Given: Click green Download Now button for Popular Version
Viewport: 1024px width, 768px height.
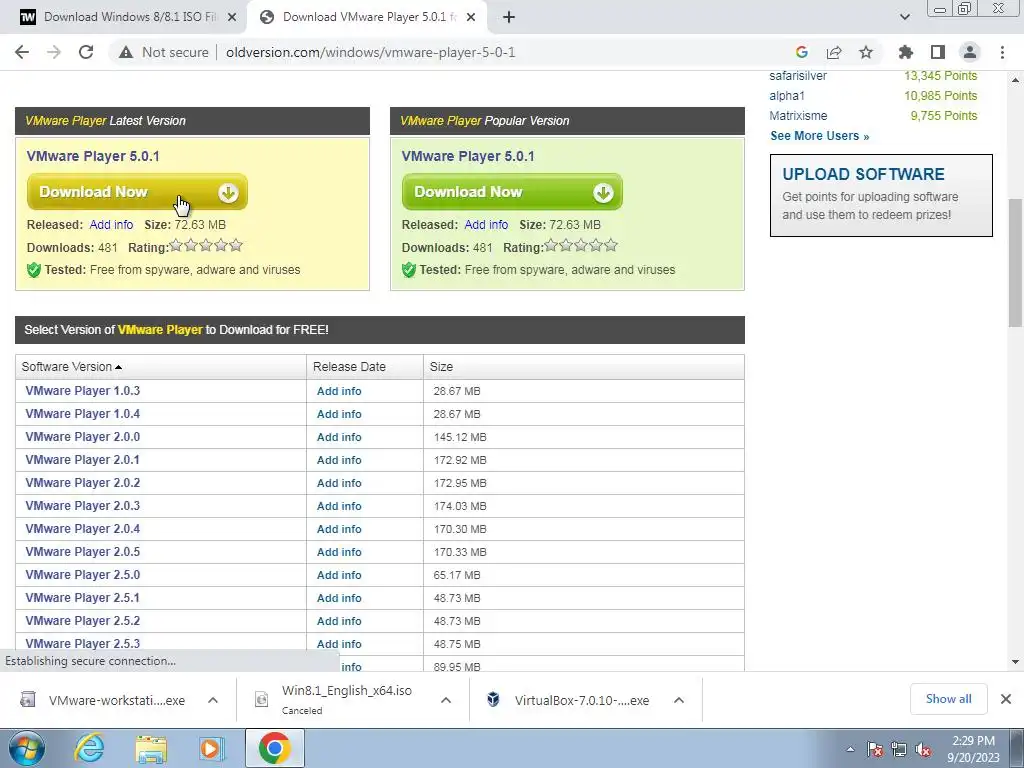Looking at the screenshot, I should [x=512, y=192].
